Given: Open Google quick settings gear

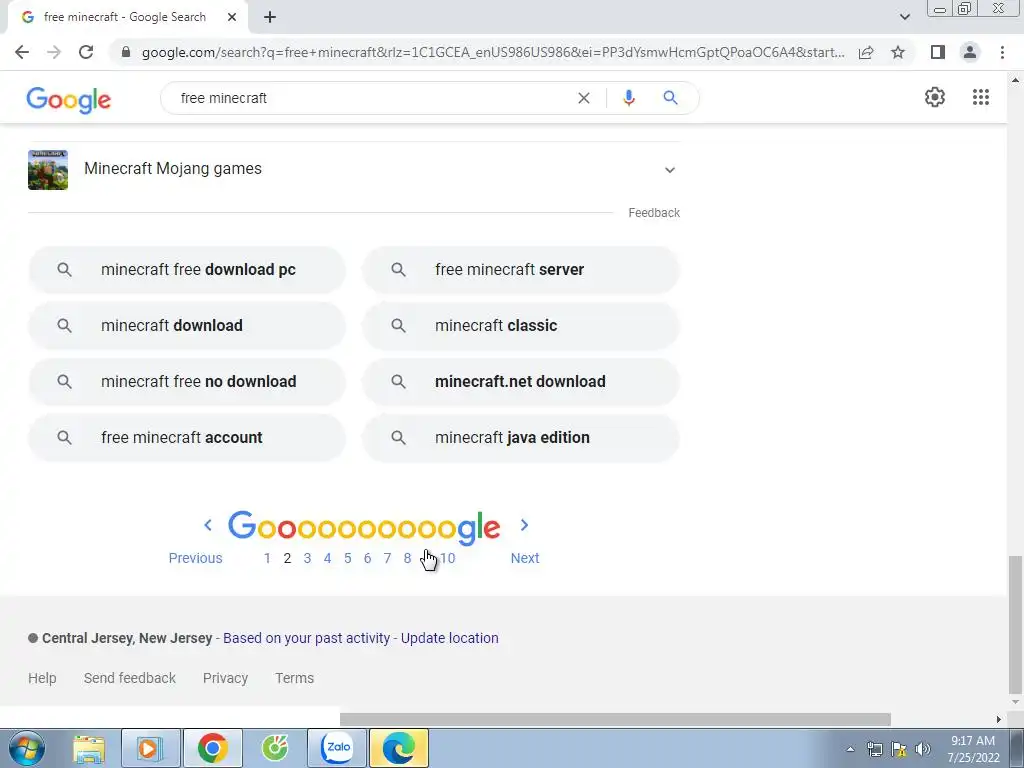Looking at the screenshot, I should tap(935, 97).
